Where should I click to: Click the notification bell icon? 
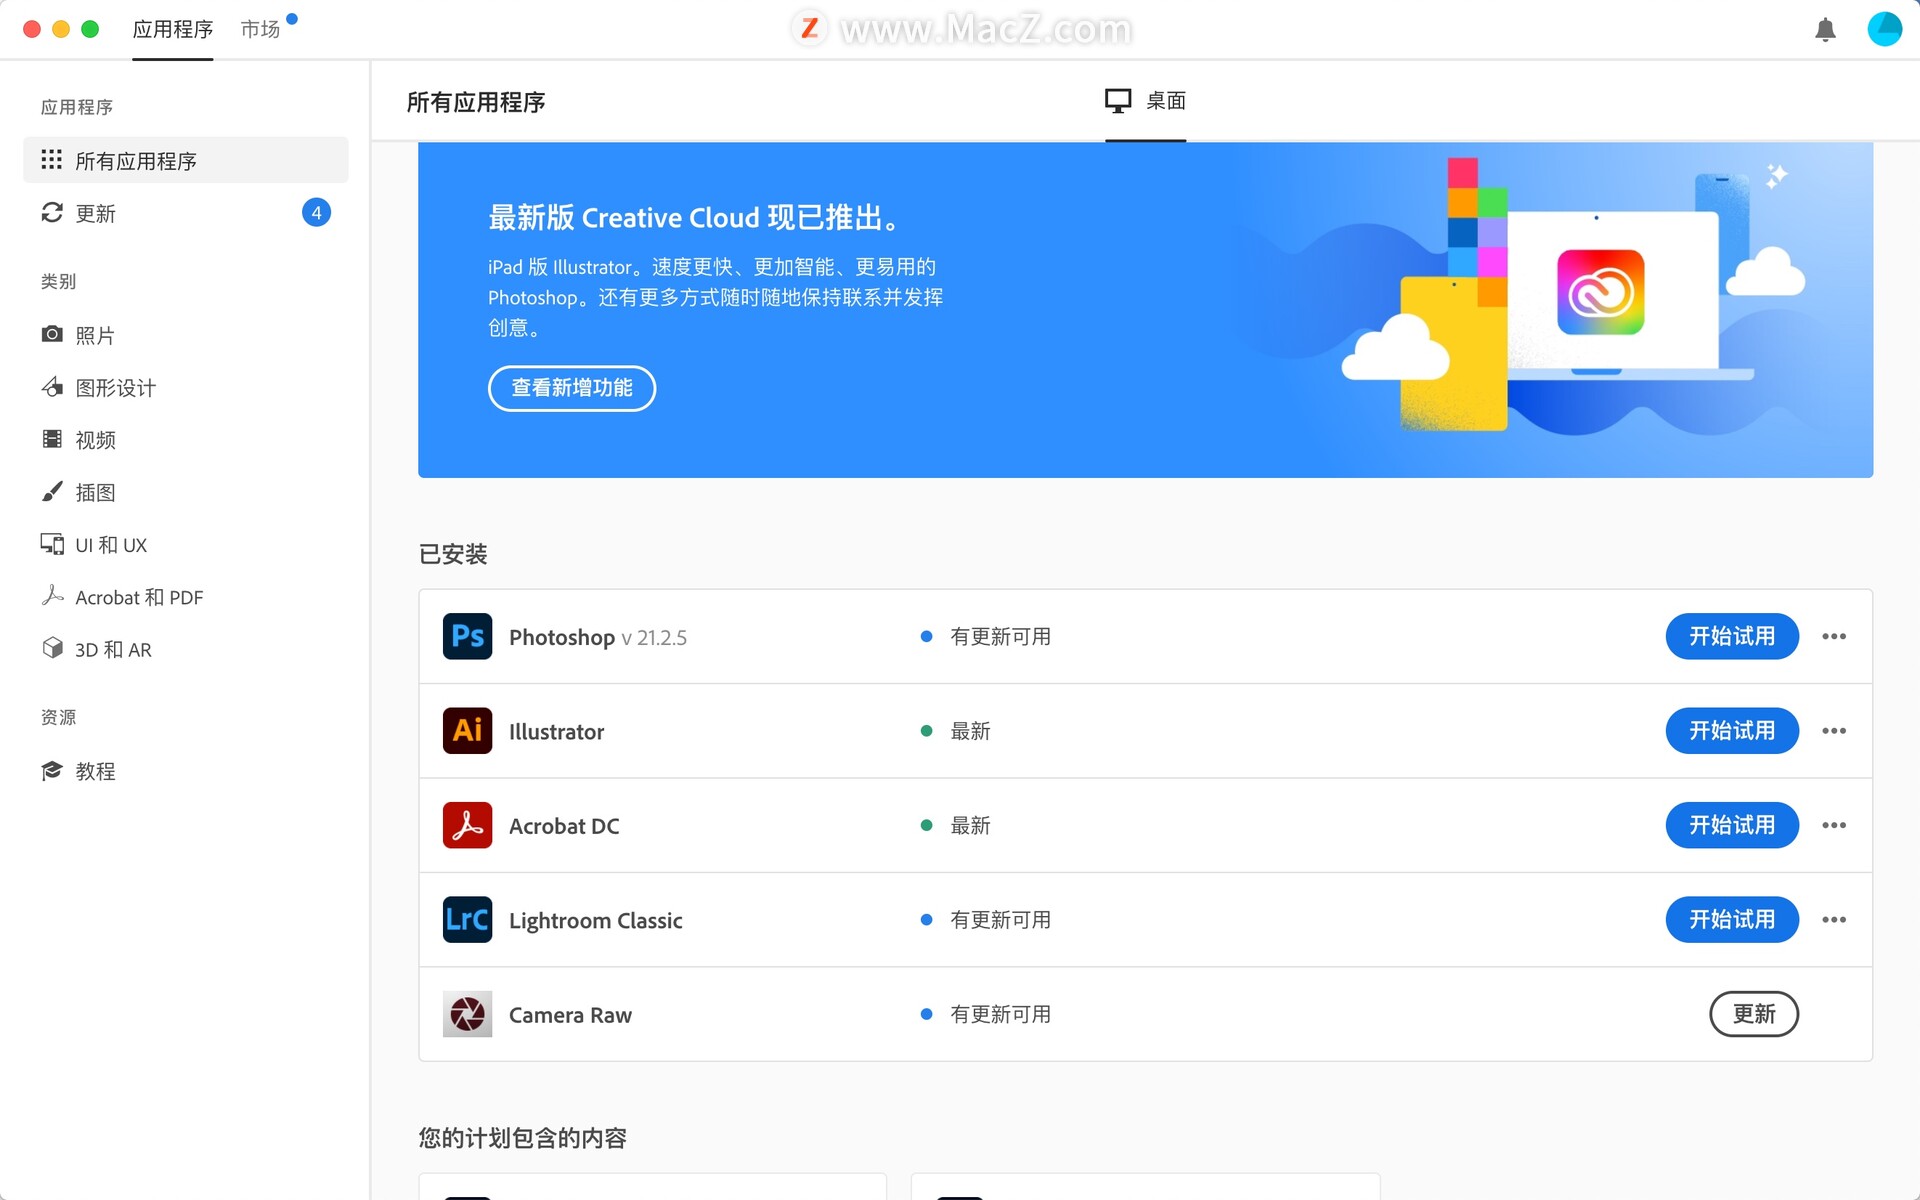pos(1825,30)
